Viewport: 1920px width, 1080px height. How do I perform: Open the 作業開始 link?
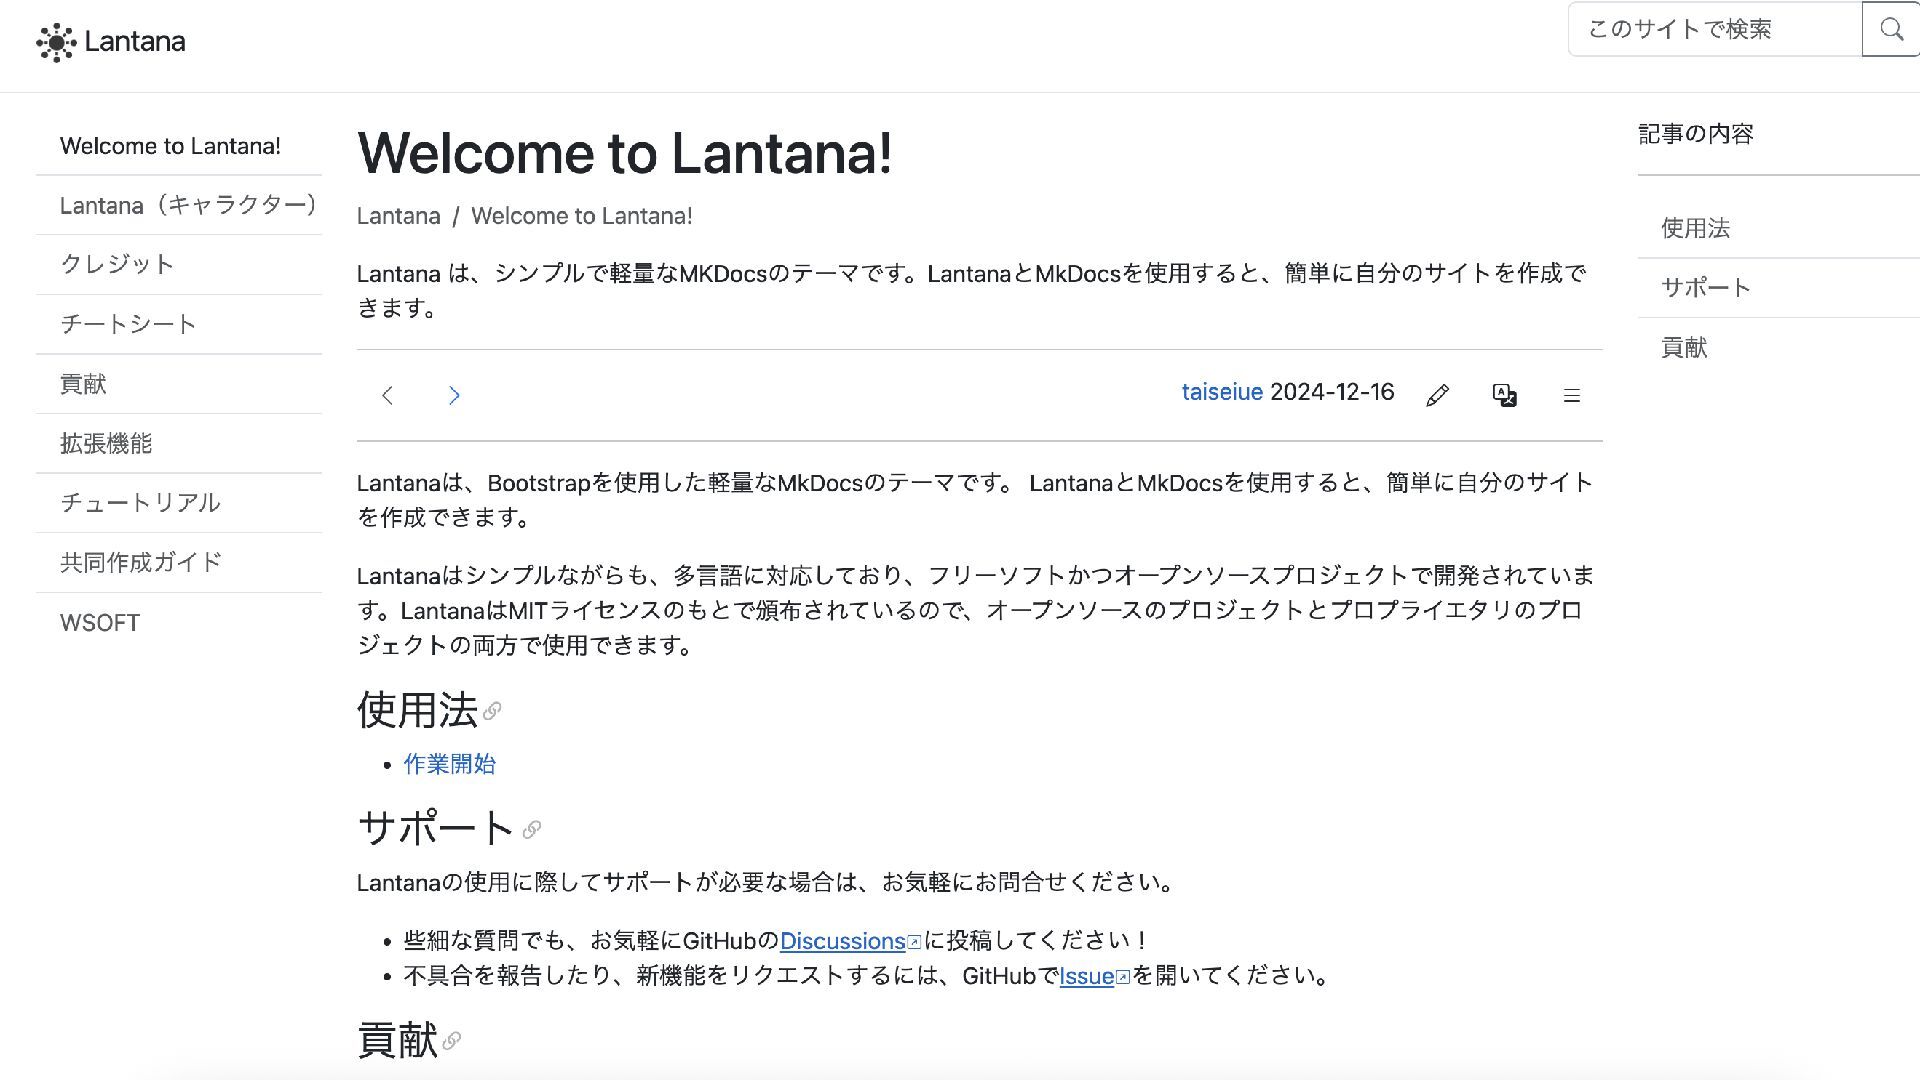click(x=449, y=764)
